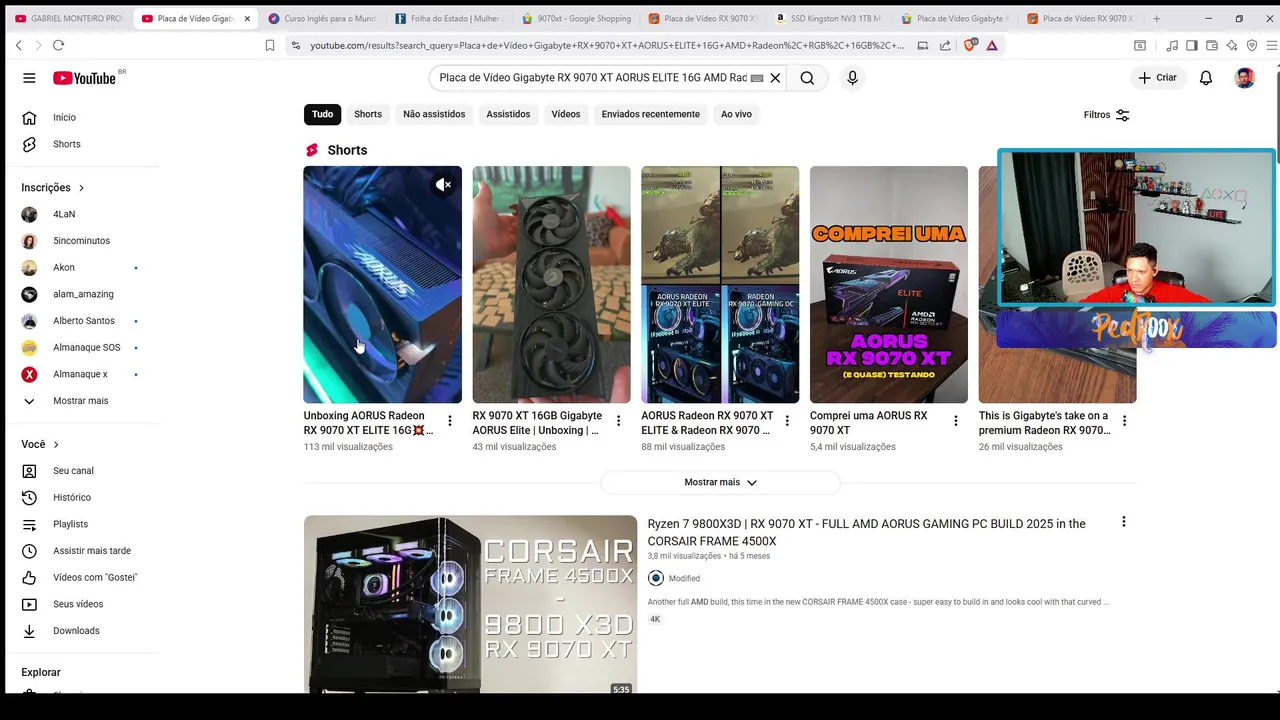Open the account avatar menu
This screenshot has height=720, width=1280.
tap(1245, 78)
